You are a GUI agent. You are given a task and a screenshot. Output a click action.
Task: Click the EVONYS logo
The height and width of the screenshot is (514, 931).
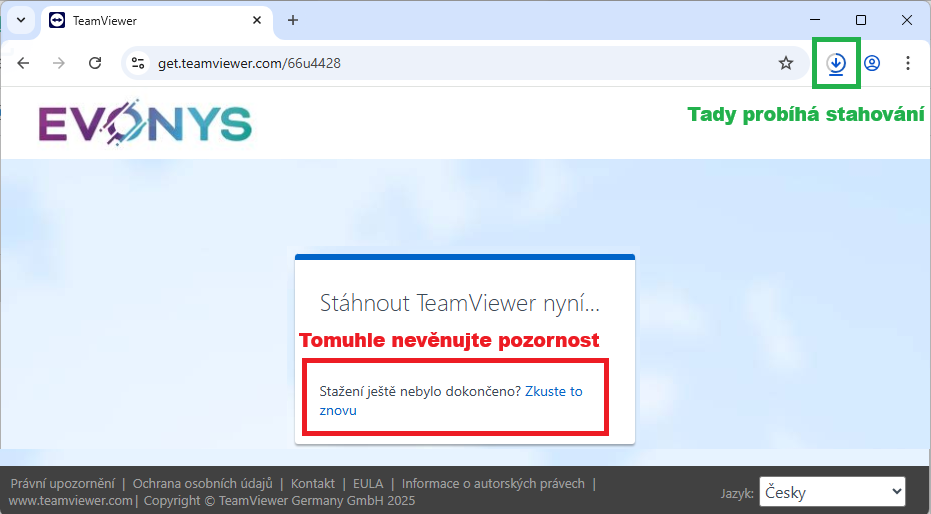145,124
